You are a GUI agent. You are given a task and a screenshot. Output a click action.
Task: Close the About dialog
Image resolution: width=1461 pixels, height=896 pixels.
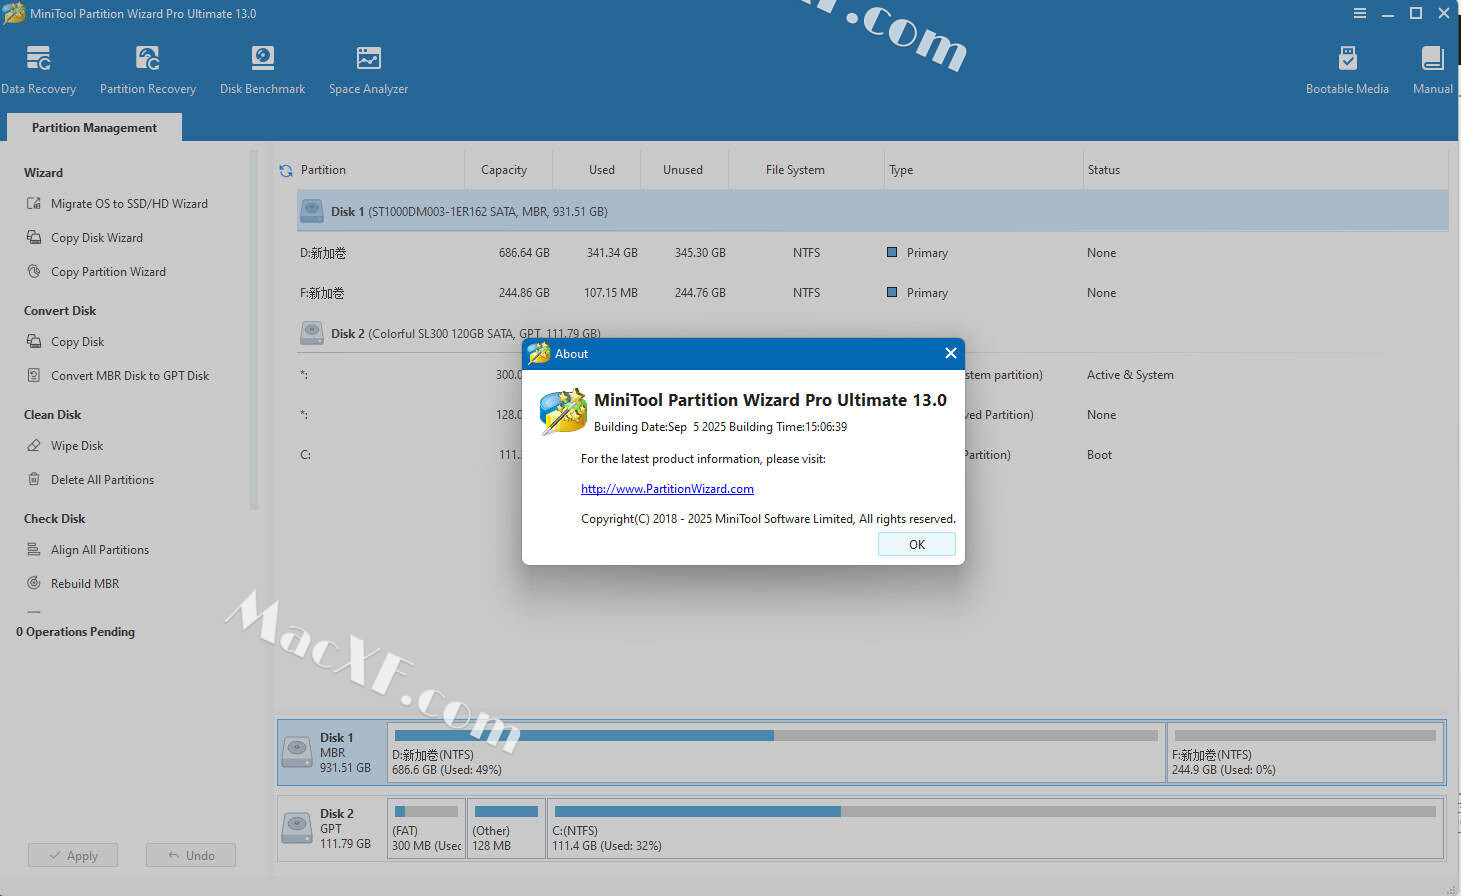click(x=950, y=353)
